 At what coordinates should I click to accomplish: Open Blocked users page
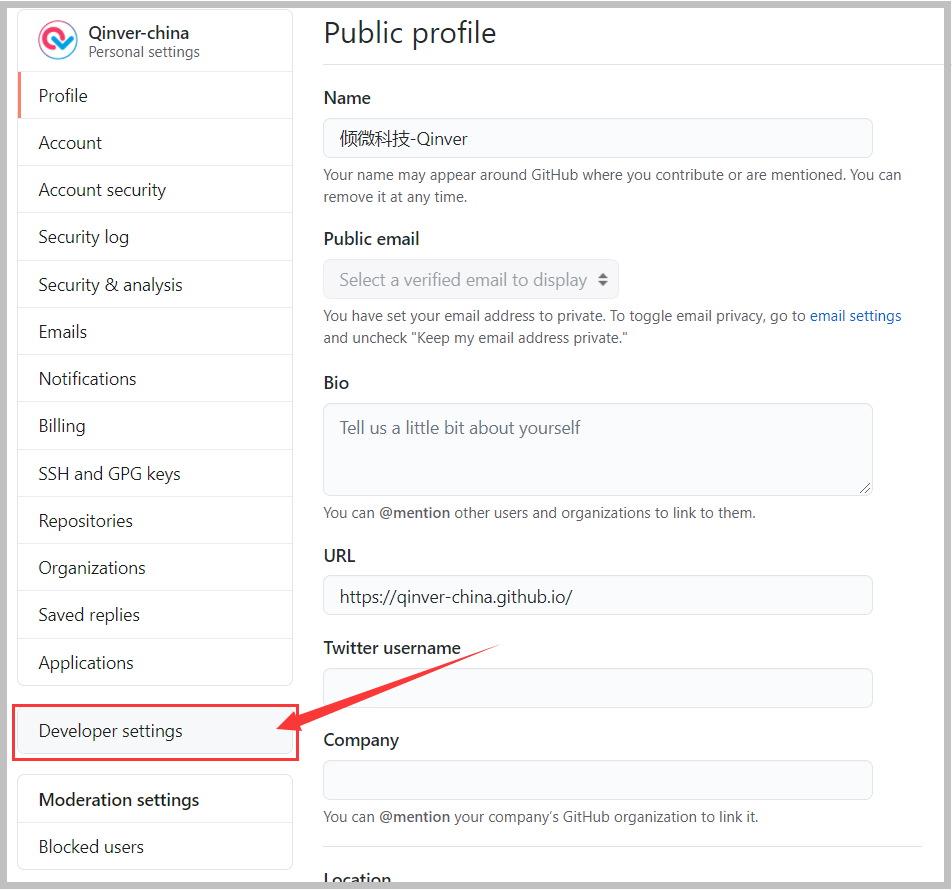(x=91, y=847)
